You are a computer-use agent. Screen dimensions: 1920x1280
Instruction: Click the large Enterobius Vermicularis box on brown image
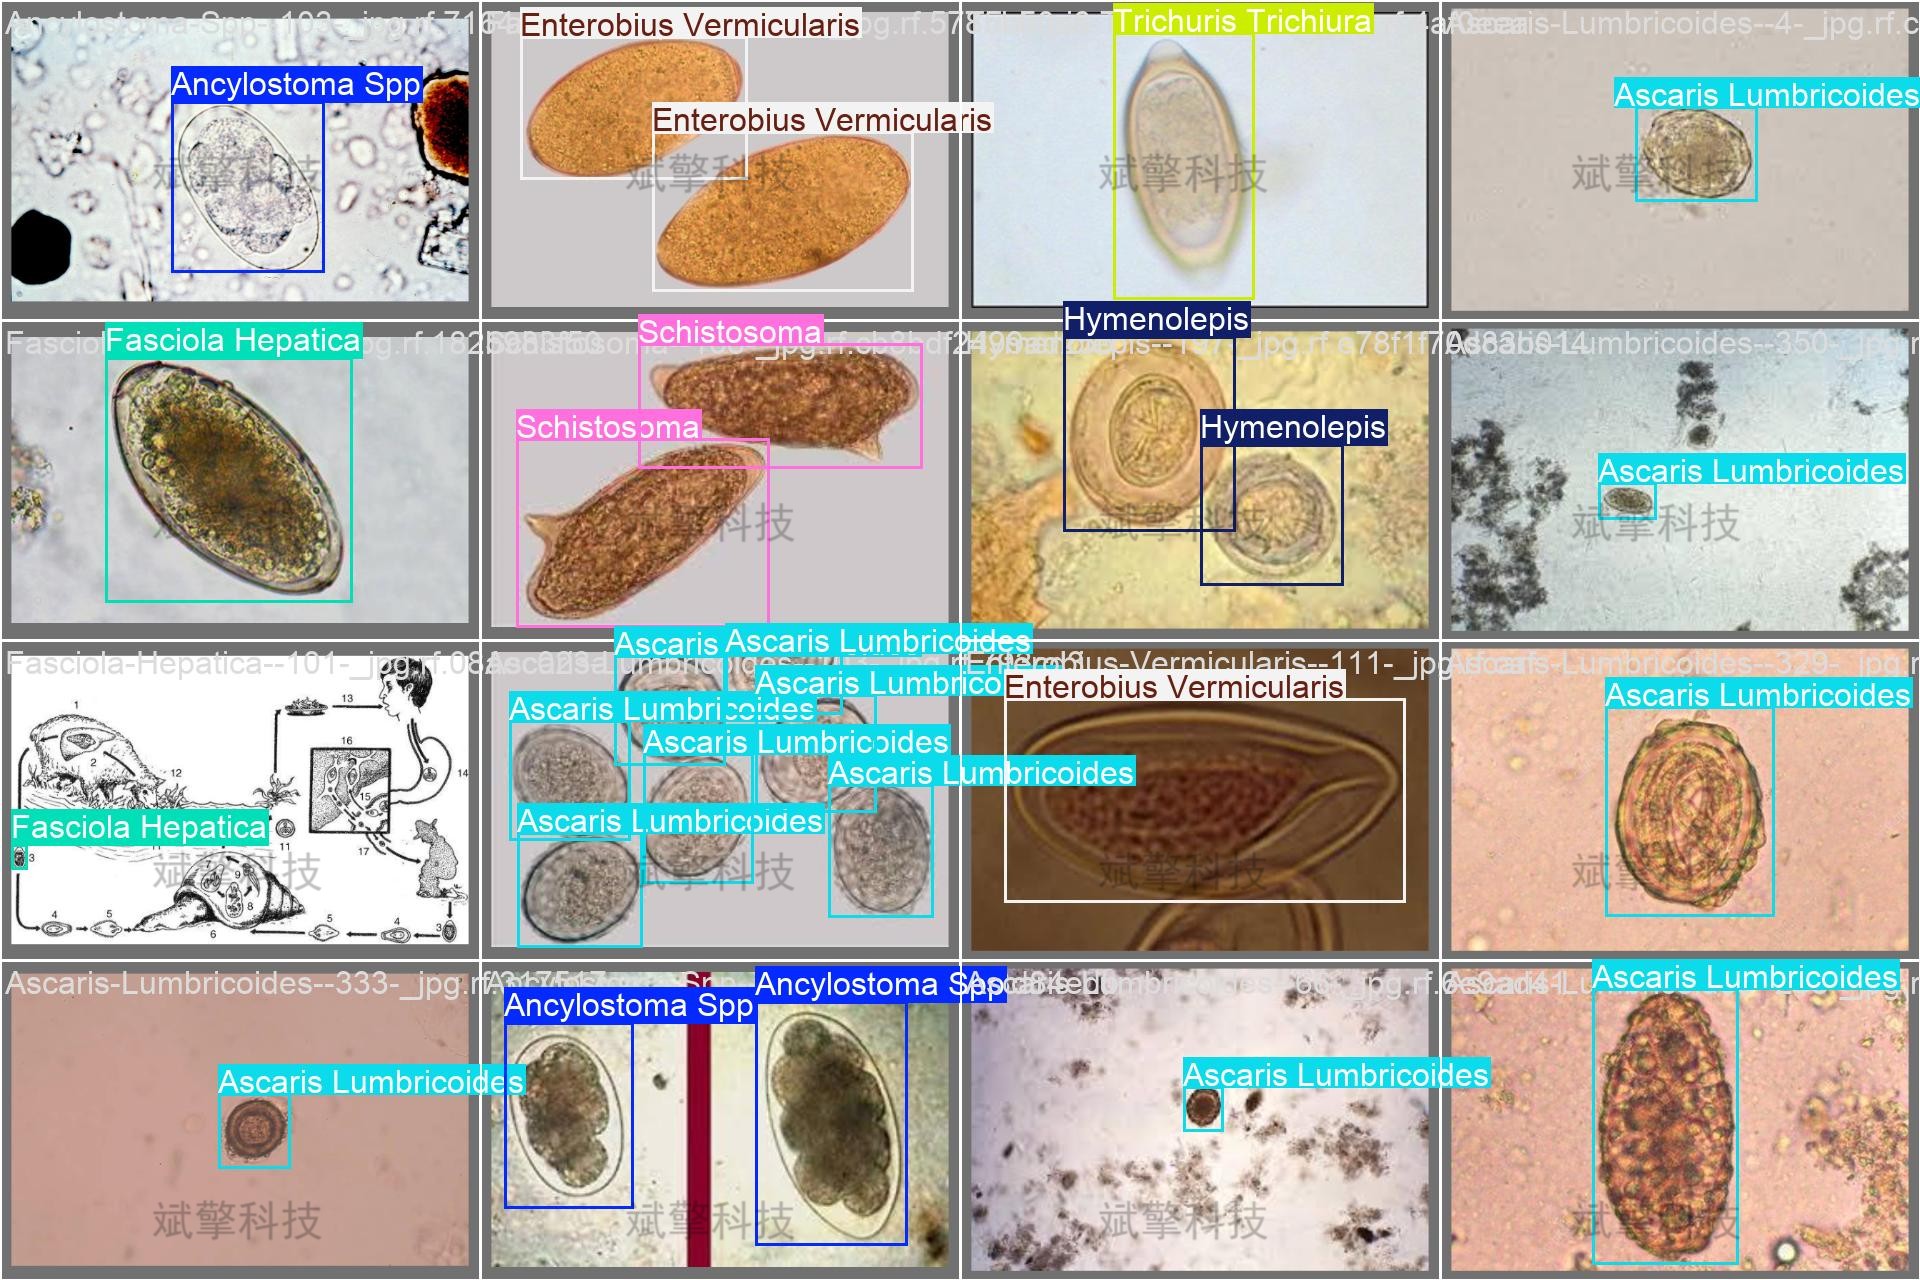coord(1204,800)
